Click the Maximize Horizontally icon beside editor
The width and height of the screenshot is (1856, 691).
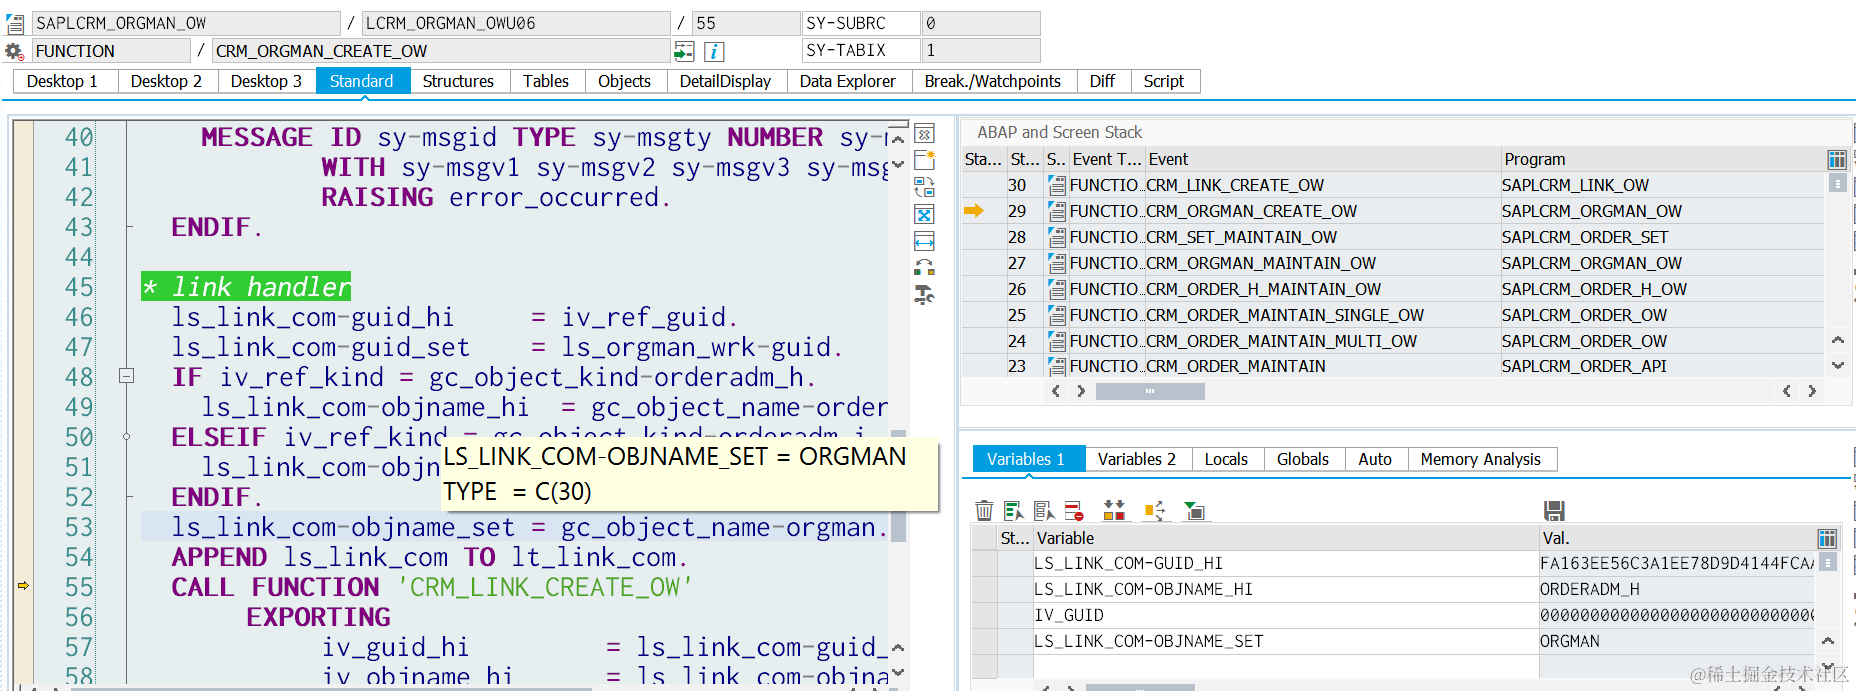tap(924, 241)
